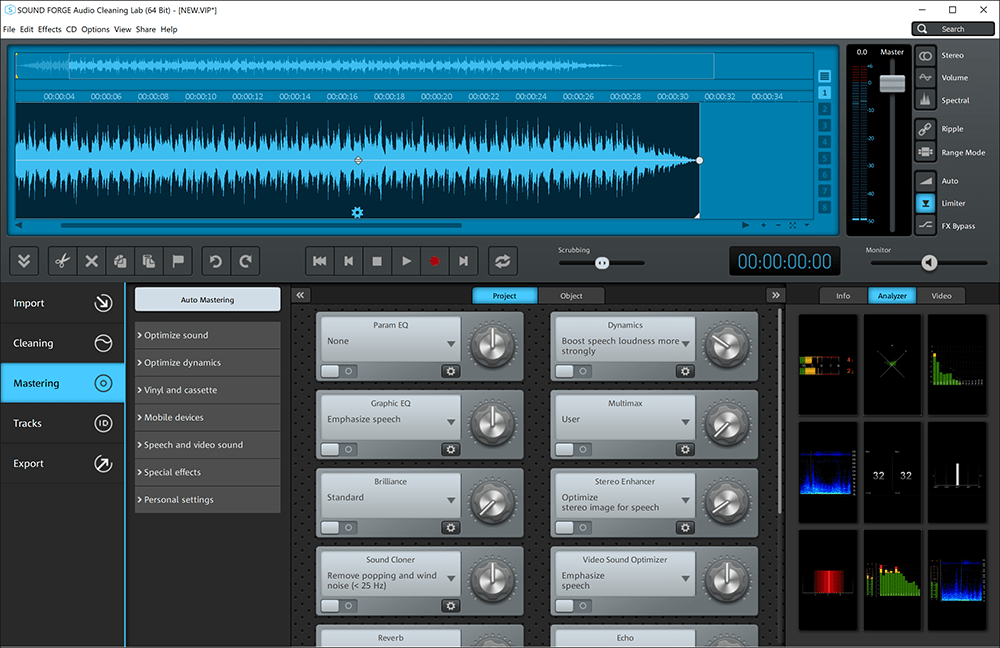Go to the previous marker

pyautogui.click(x=348, y=261)
